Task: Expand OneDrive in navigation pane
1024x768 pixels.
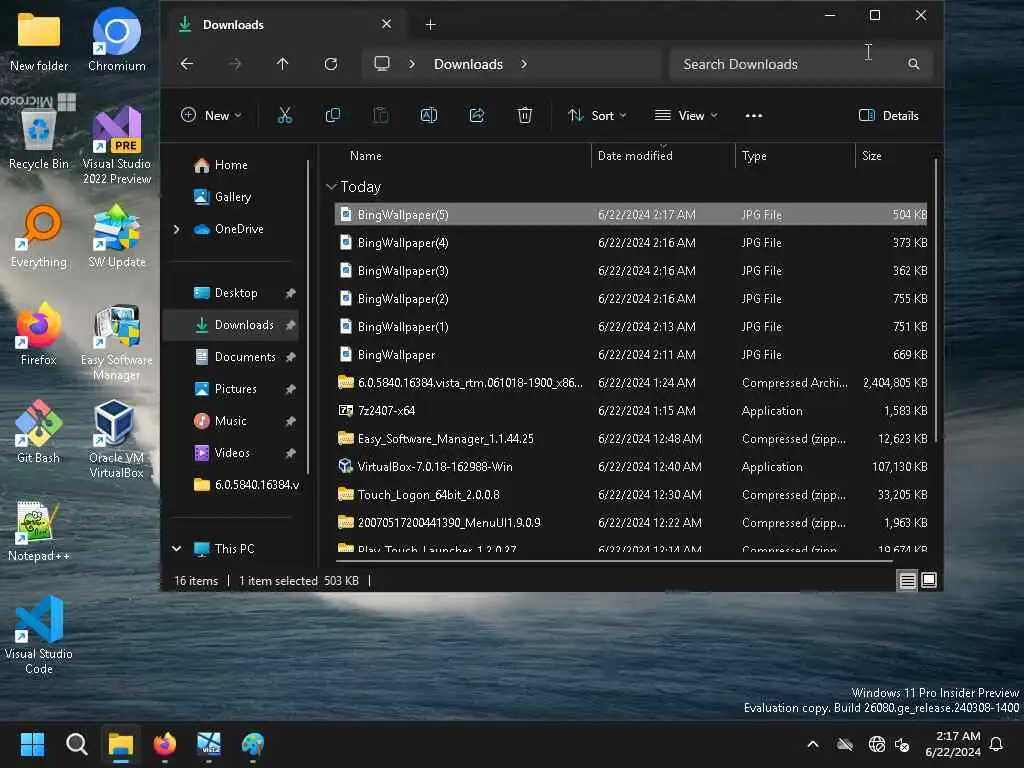Action: [x=176, y=229]
